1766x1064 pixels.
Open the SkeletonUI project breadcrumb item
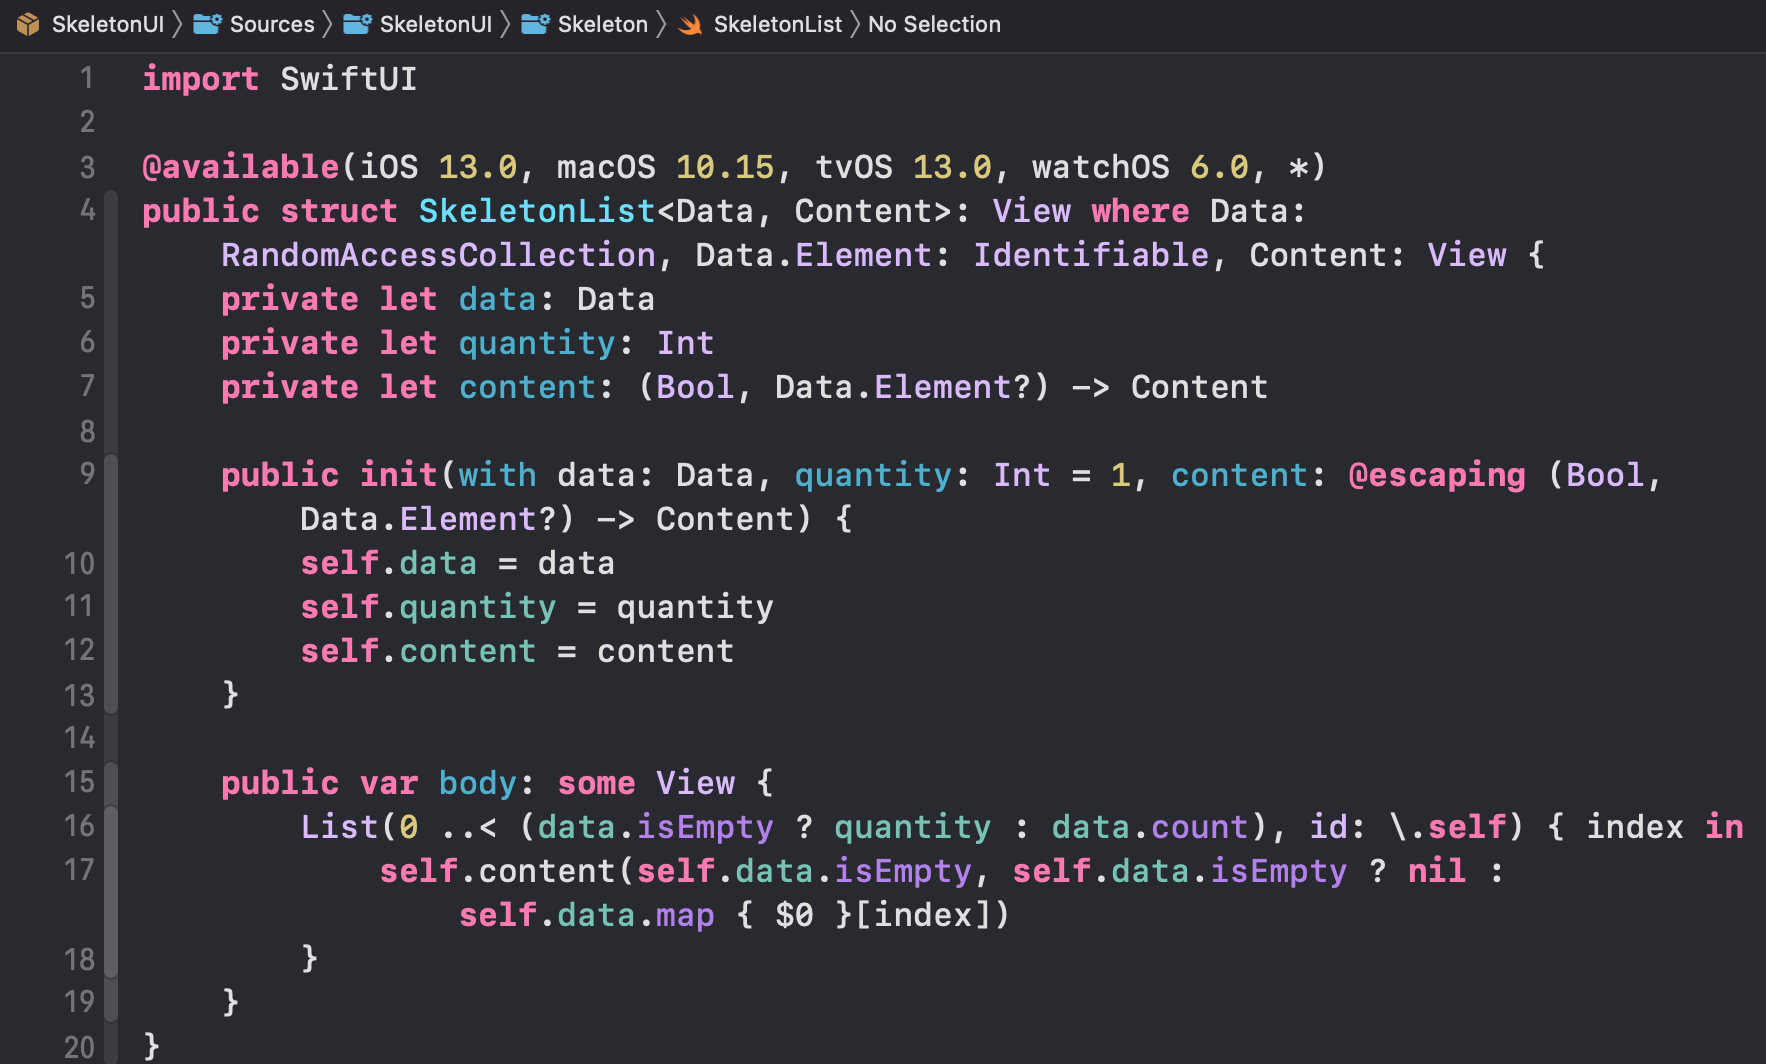[x=107, y=24]
